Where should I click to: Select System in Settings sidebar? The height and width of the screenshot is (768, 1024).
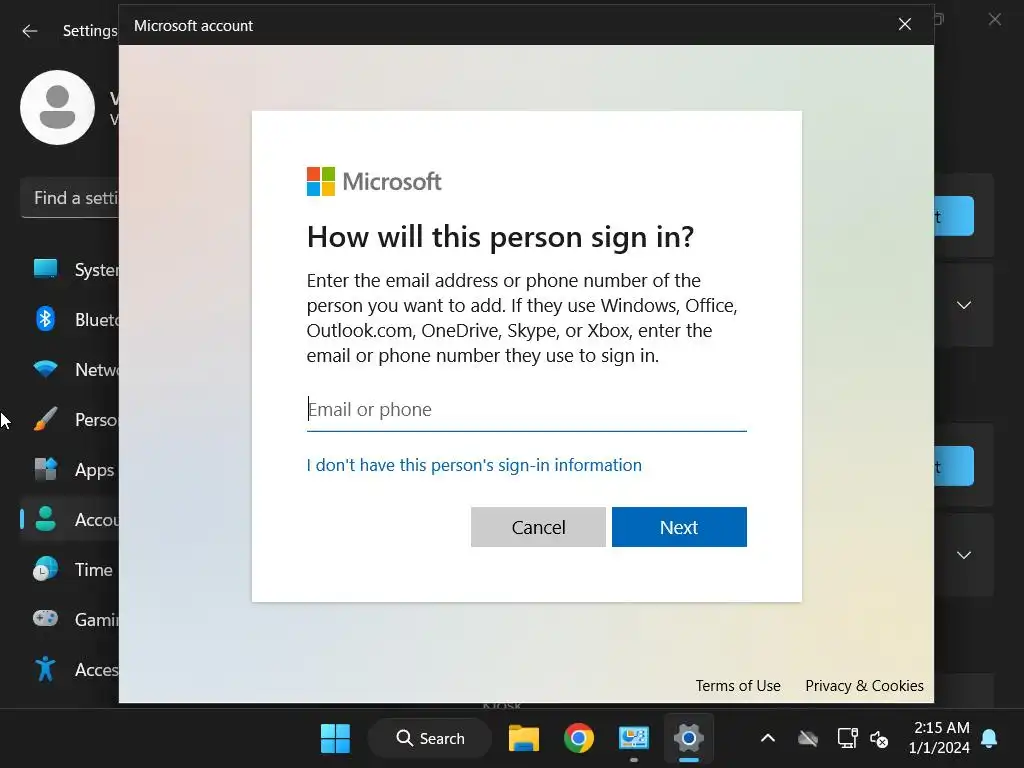point(70,269)
